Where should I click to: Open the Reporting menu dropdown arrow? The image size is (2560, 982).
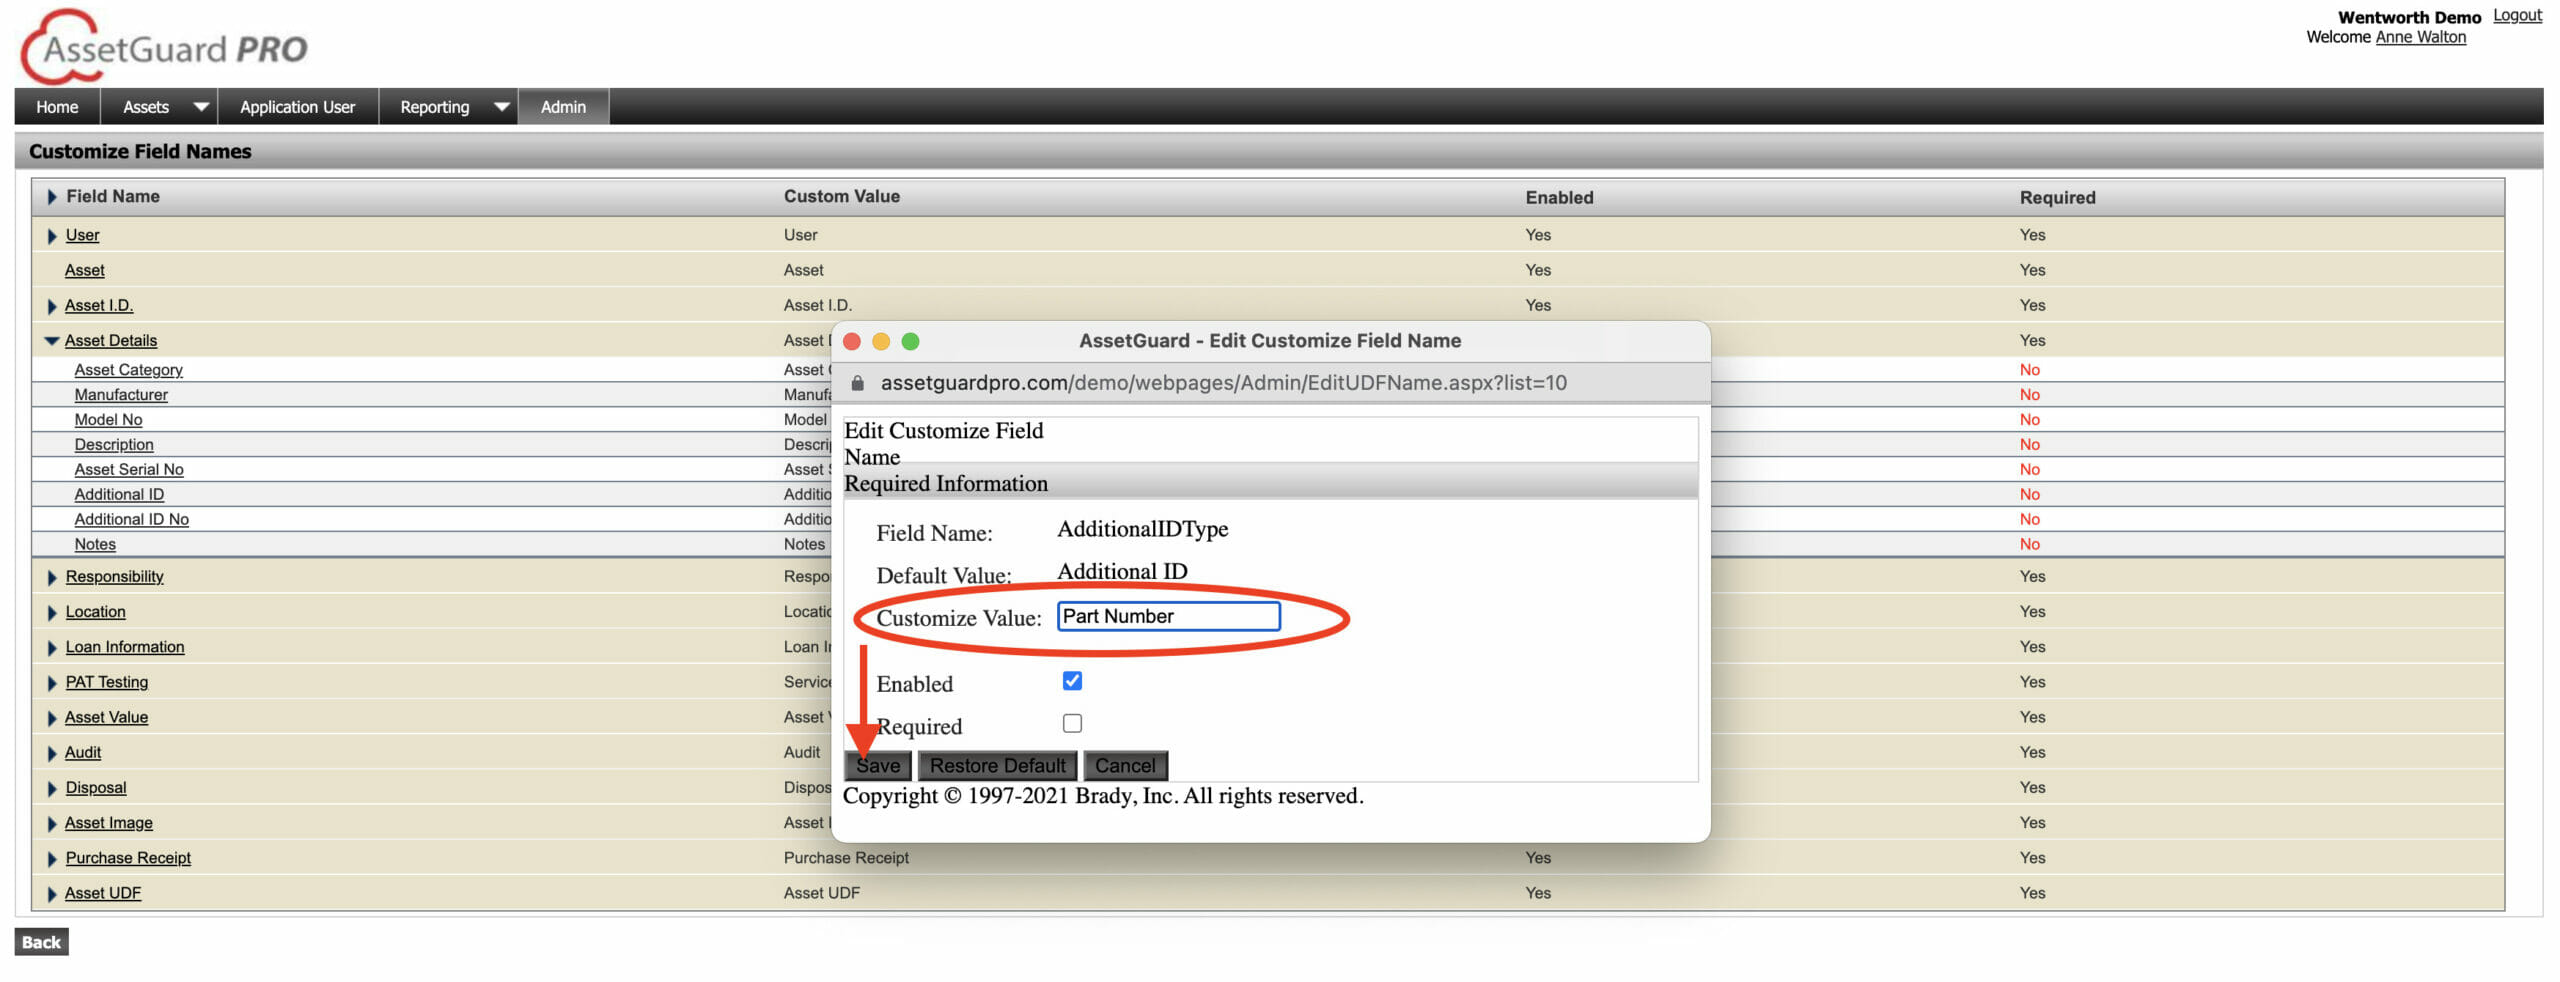502,107
